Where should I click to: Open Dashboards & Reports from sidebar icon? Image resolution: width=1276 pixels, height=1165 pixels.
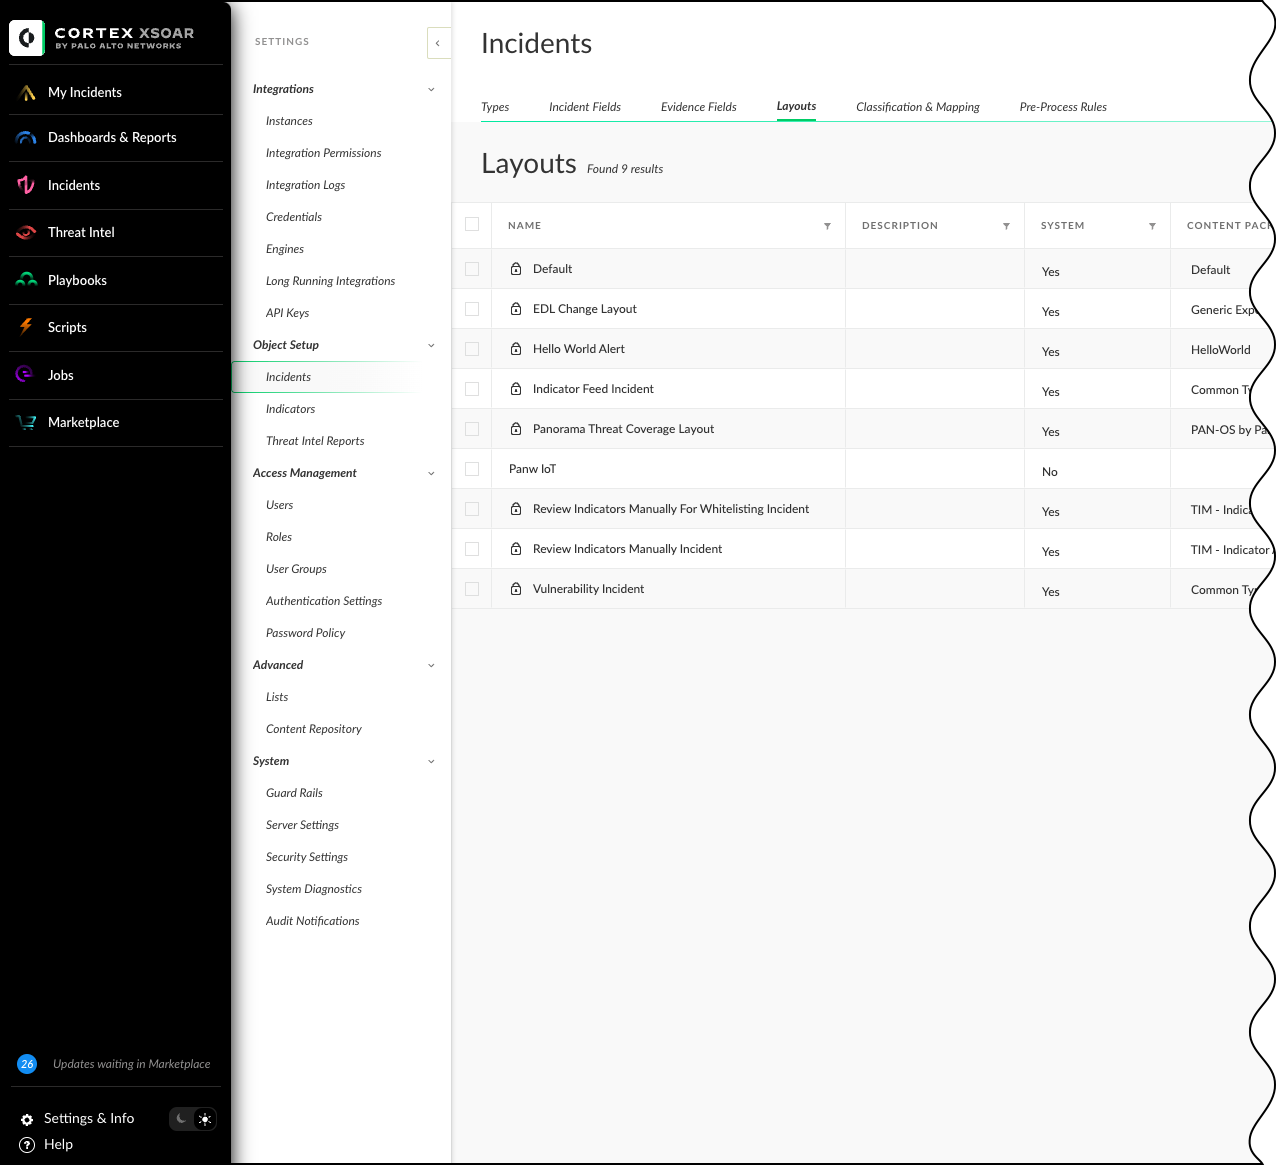[x=27, y=137]
